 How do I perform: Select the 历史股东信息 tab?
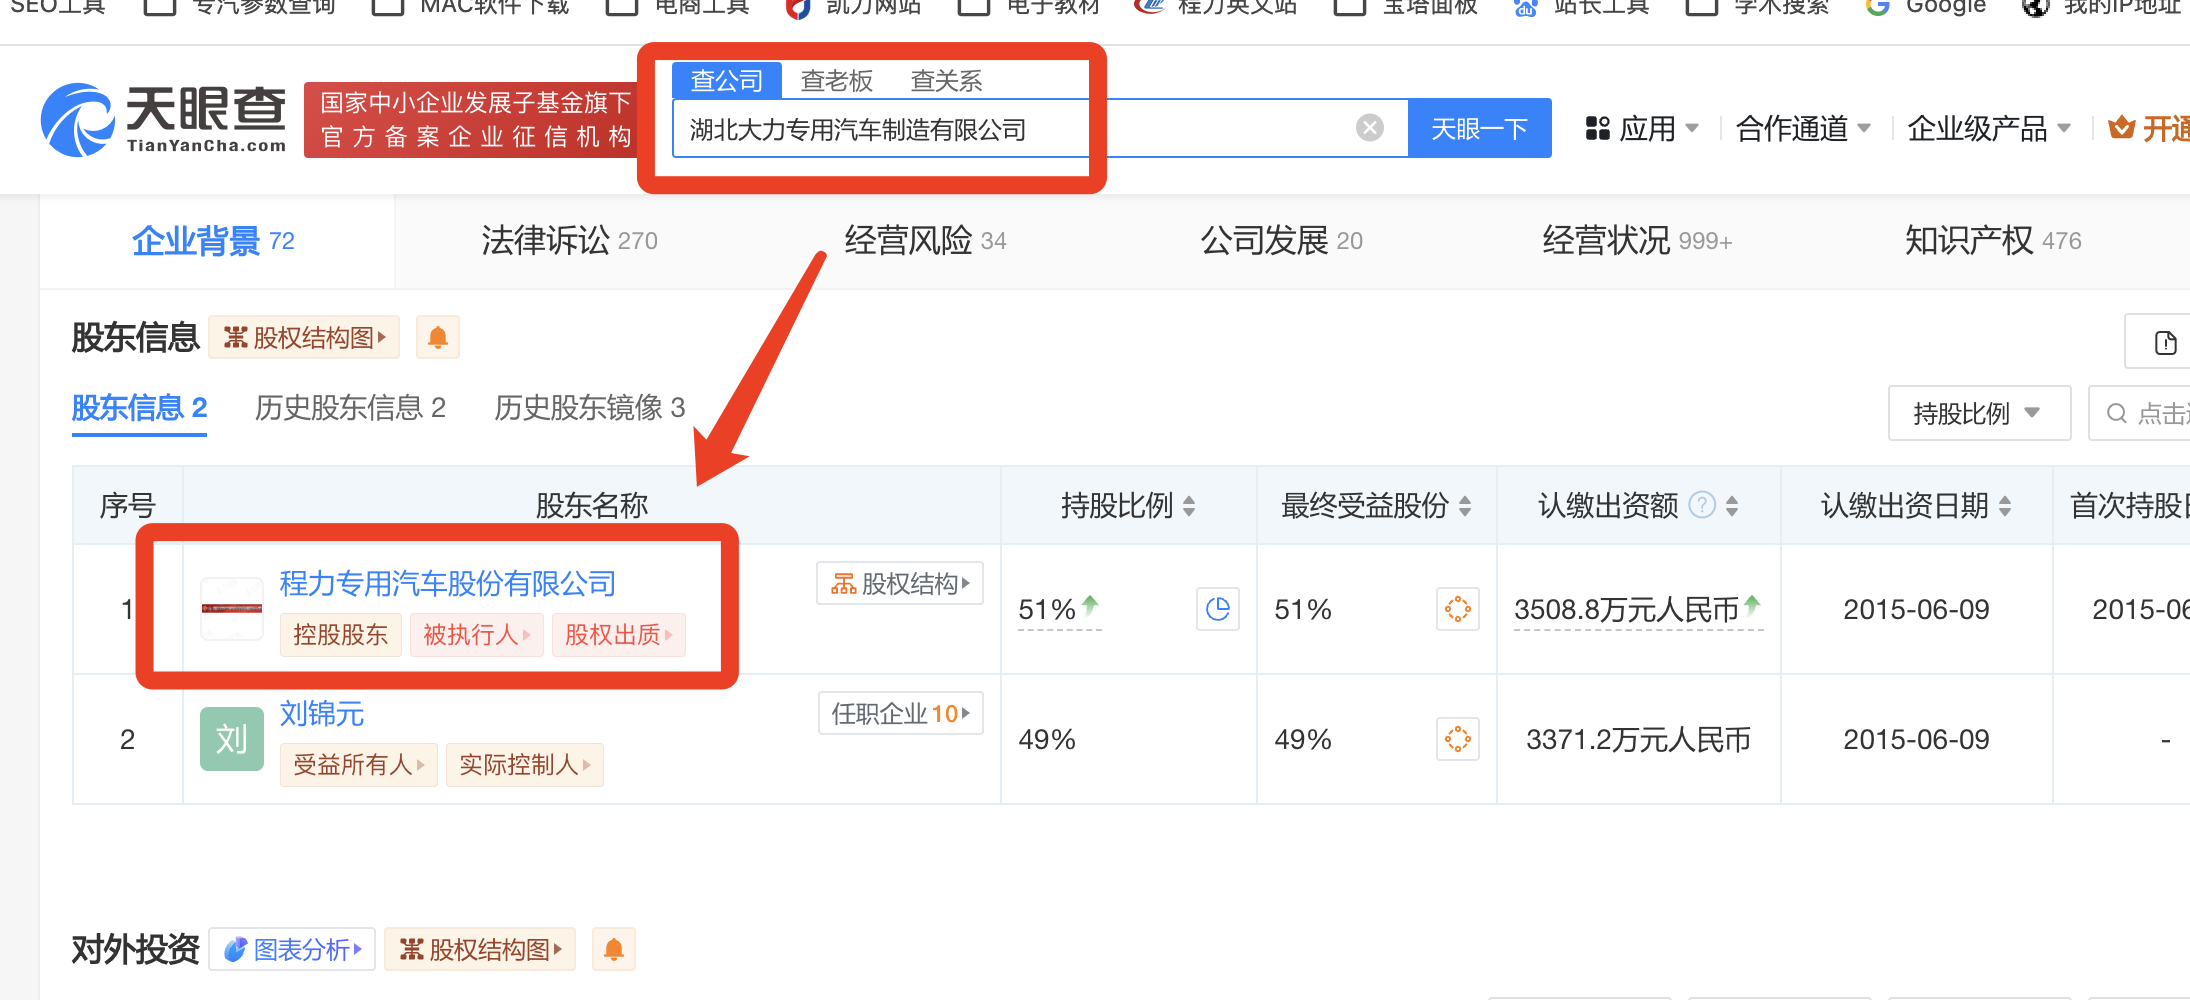pos(350,408)
